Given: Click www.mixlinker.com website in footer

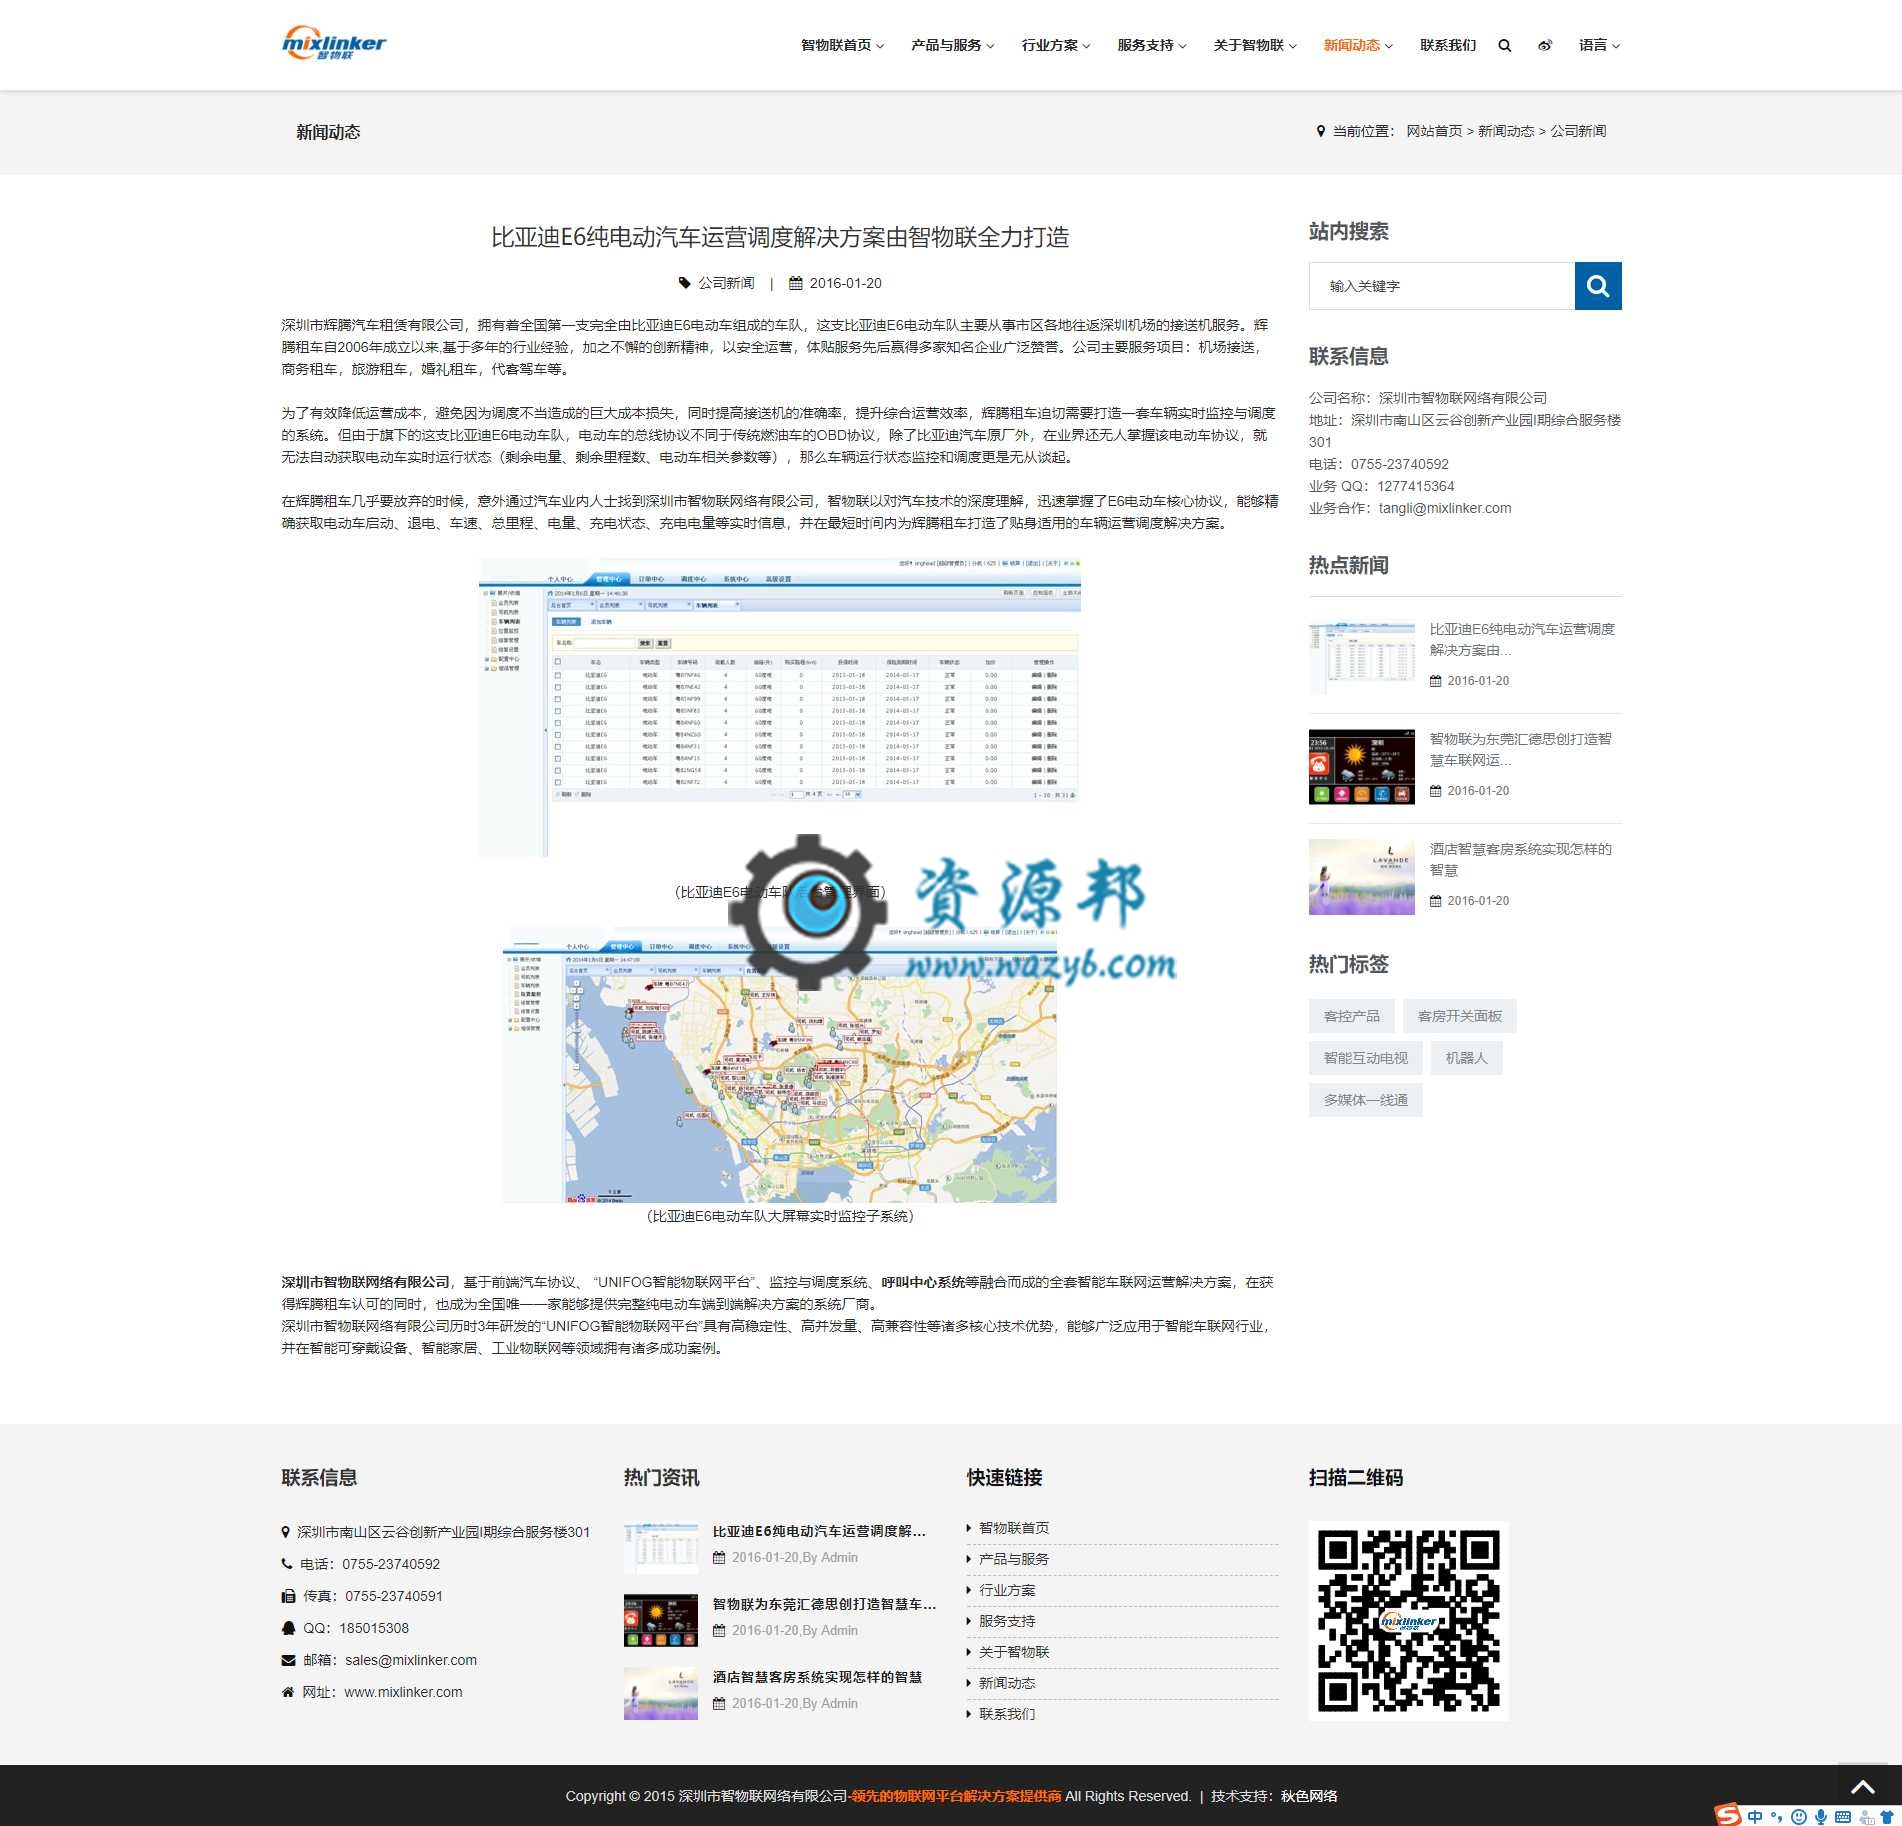Looking at the screenshot, I should point(403,1692).
